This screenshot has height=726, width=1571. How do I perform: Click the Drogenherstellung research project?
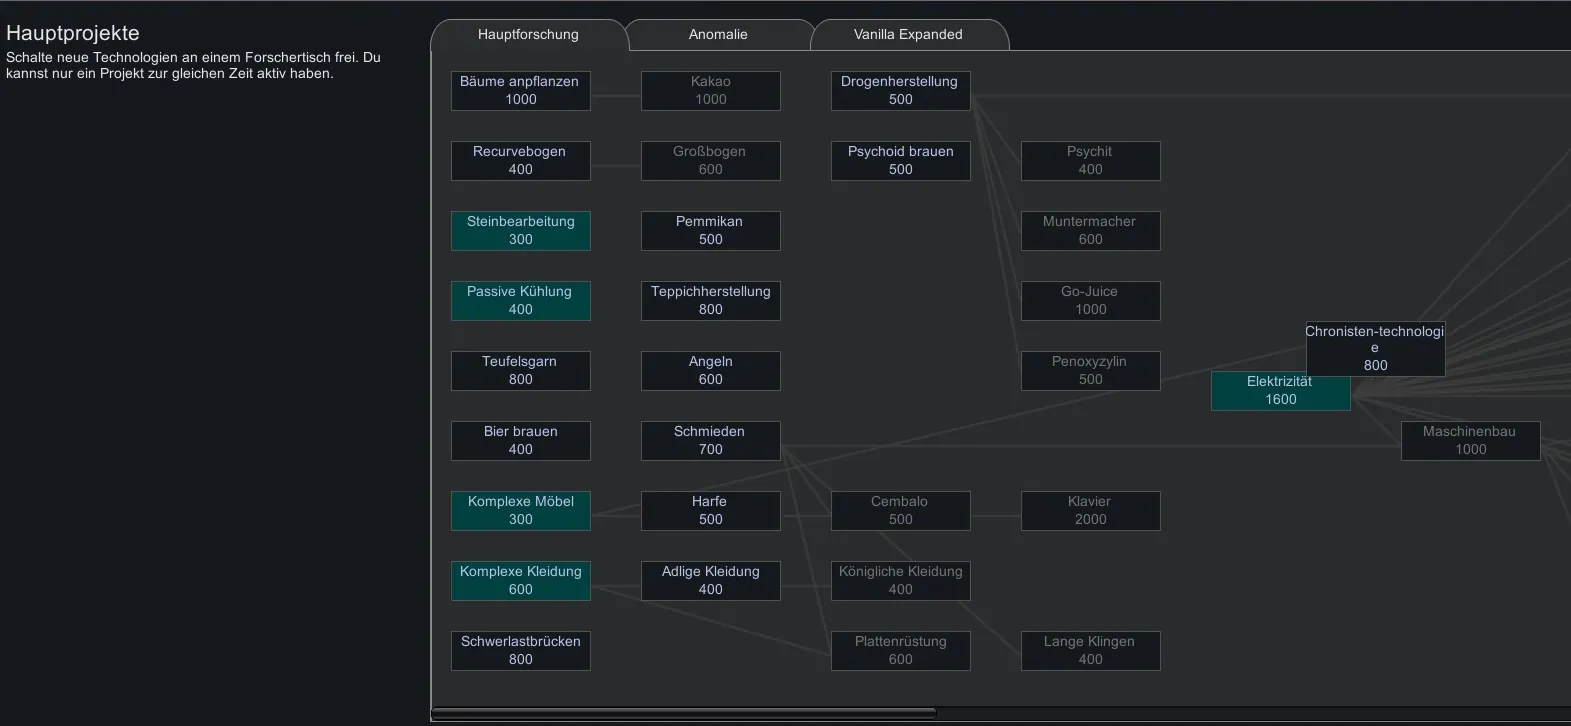point(900,90)
